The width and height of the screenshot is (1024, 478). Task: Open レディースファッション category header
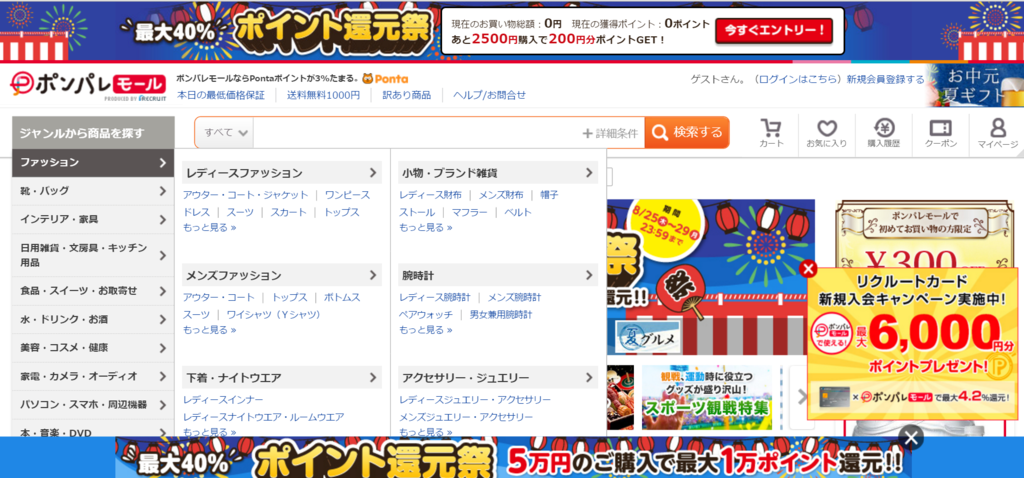click(282, 173)
